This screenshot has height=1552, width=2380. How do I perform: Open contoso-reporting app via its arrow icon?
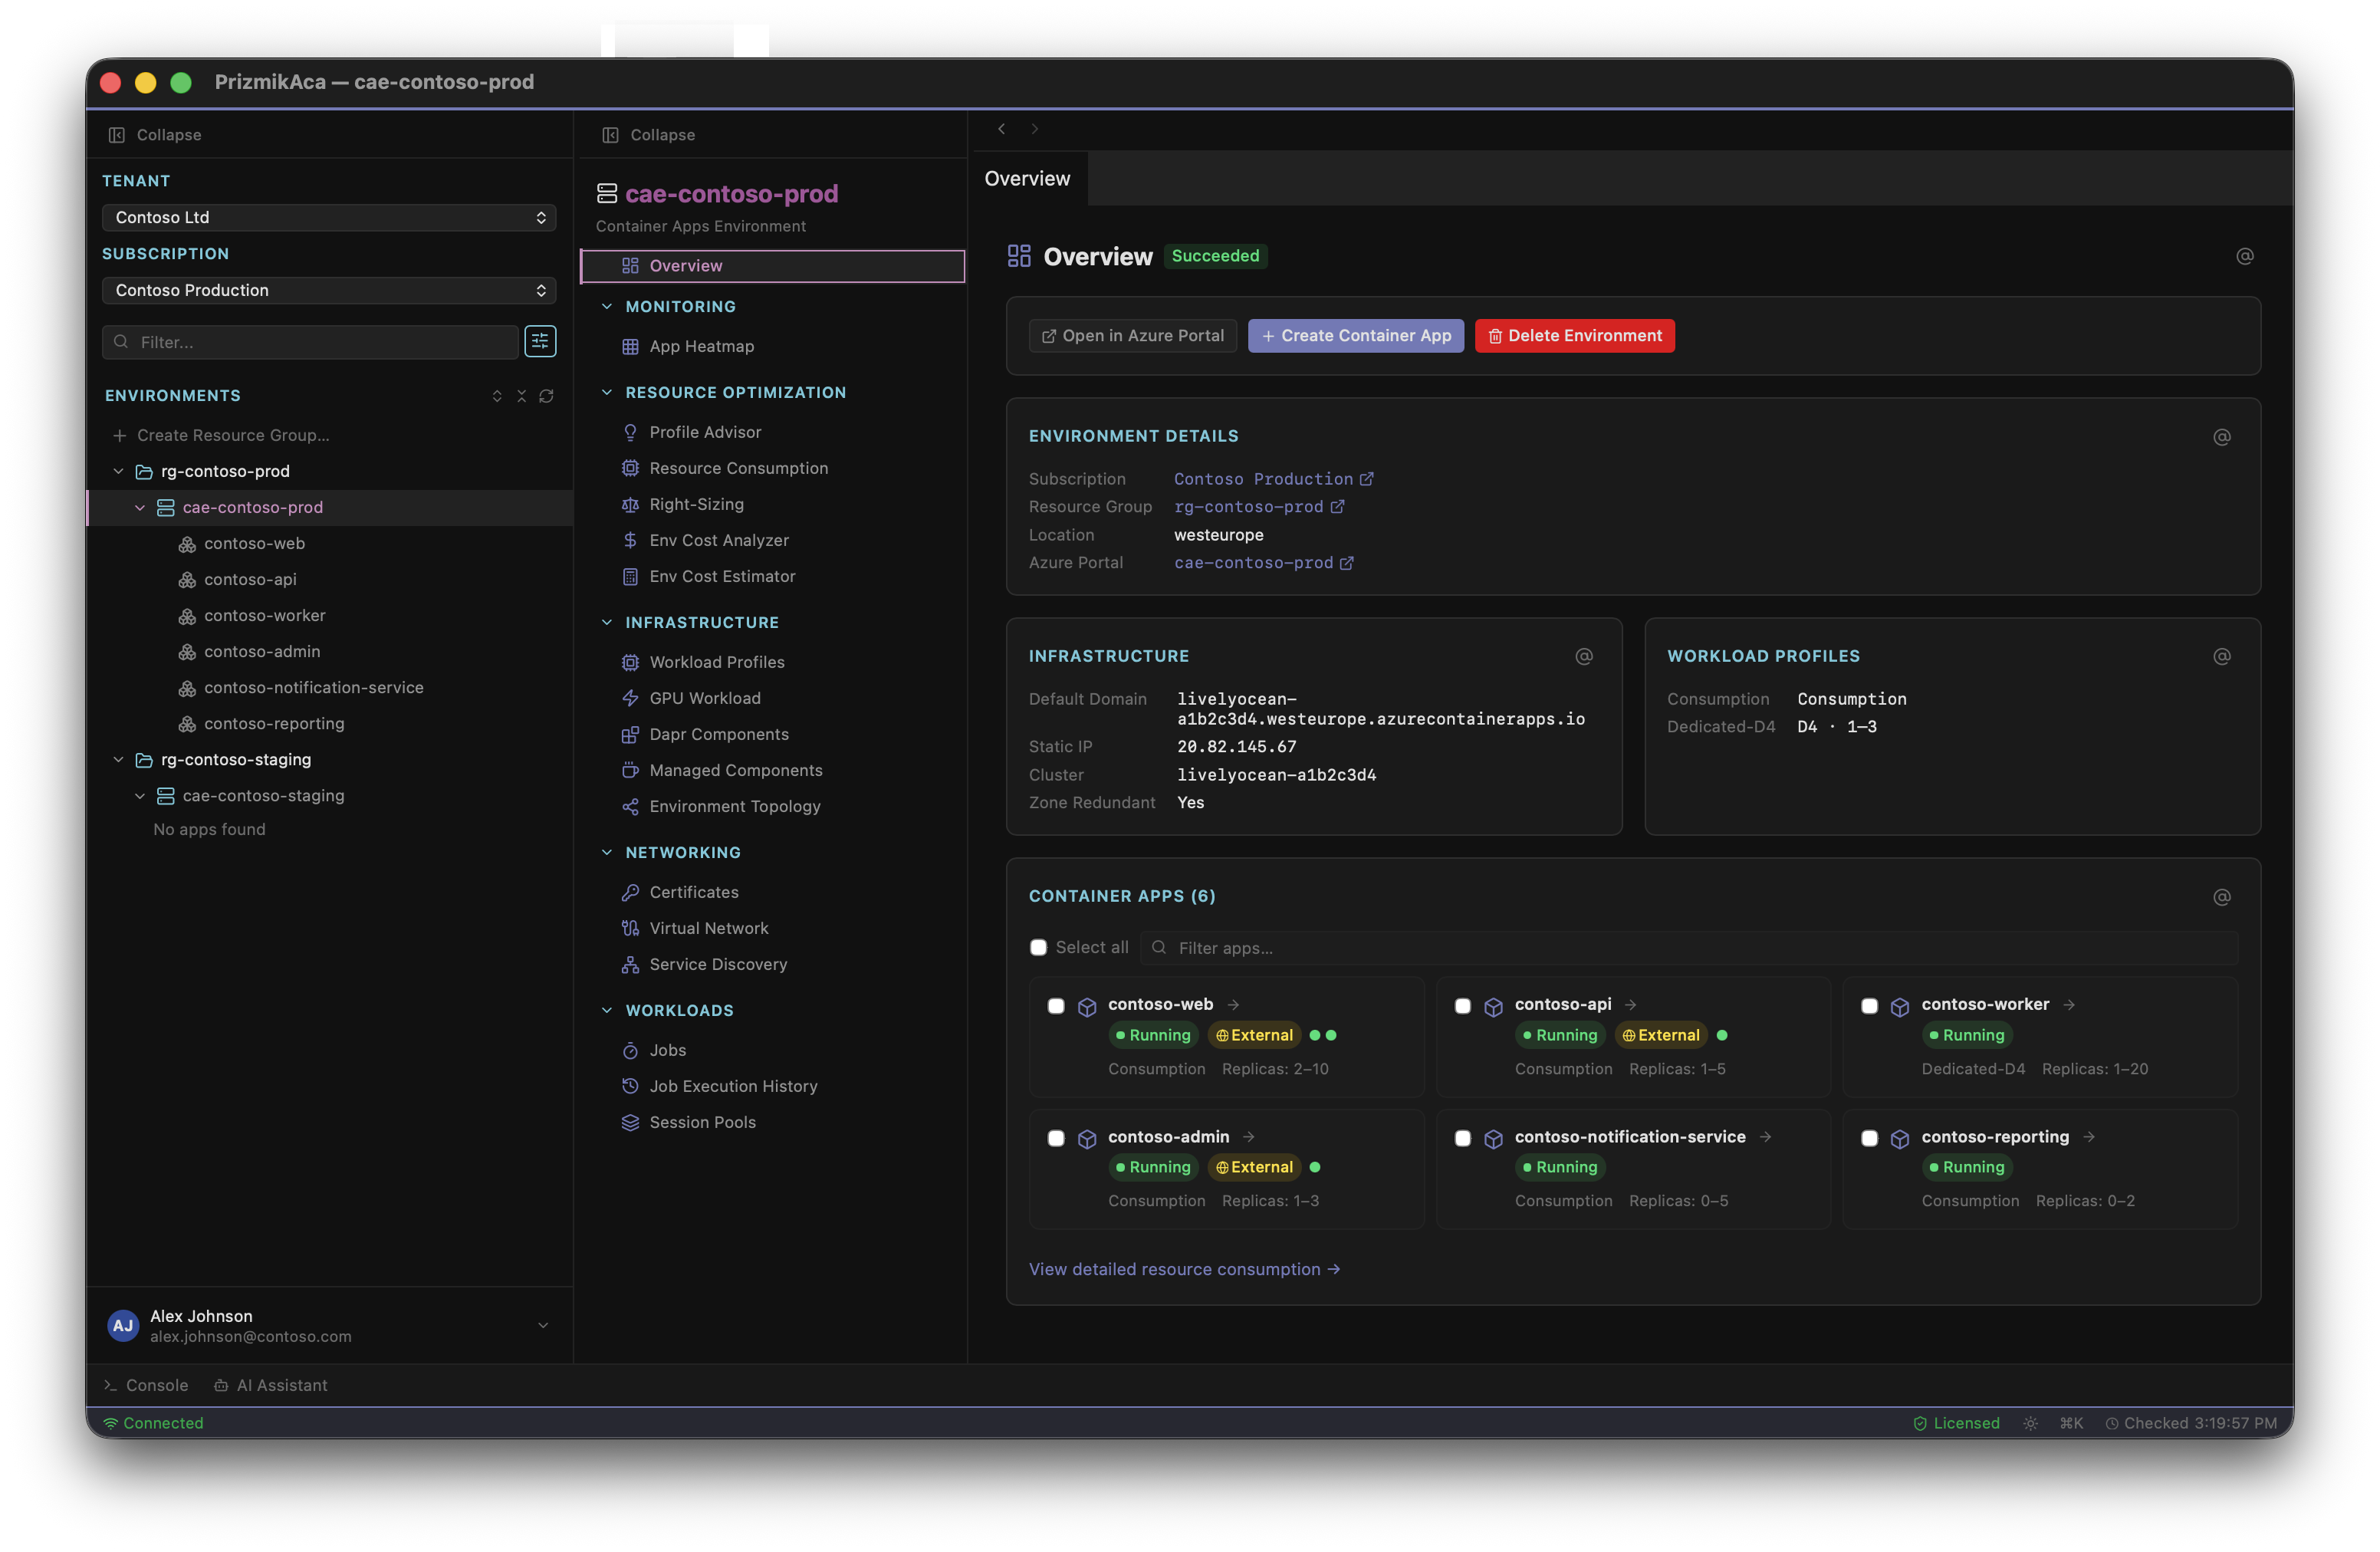tap(2089, 1137)
